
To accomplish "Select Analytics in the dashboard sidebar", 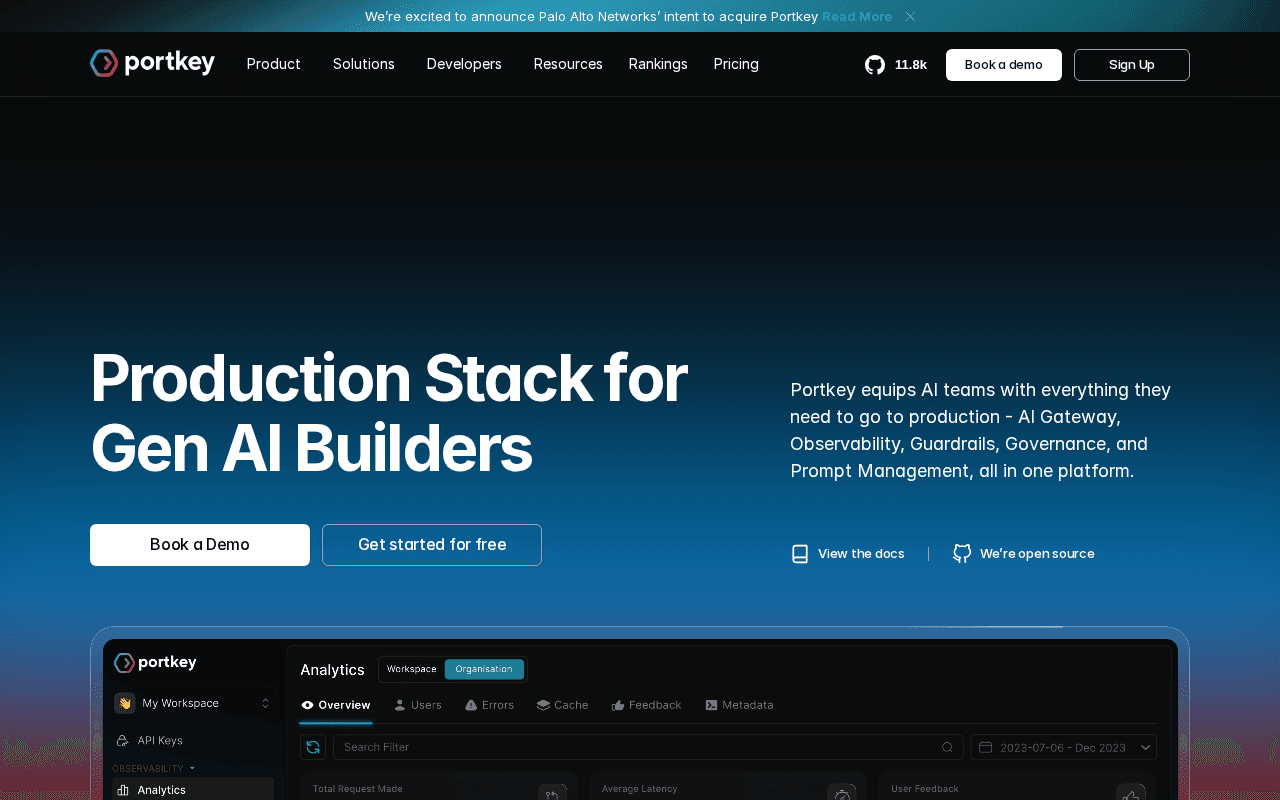I will pos(193,789).
